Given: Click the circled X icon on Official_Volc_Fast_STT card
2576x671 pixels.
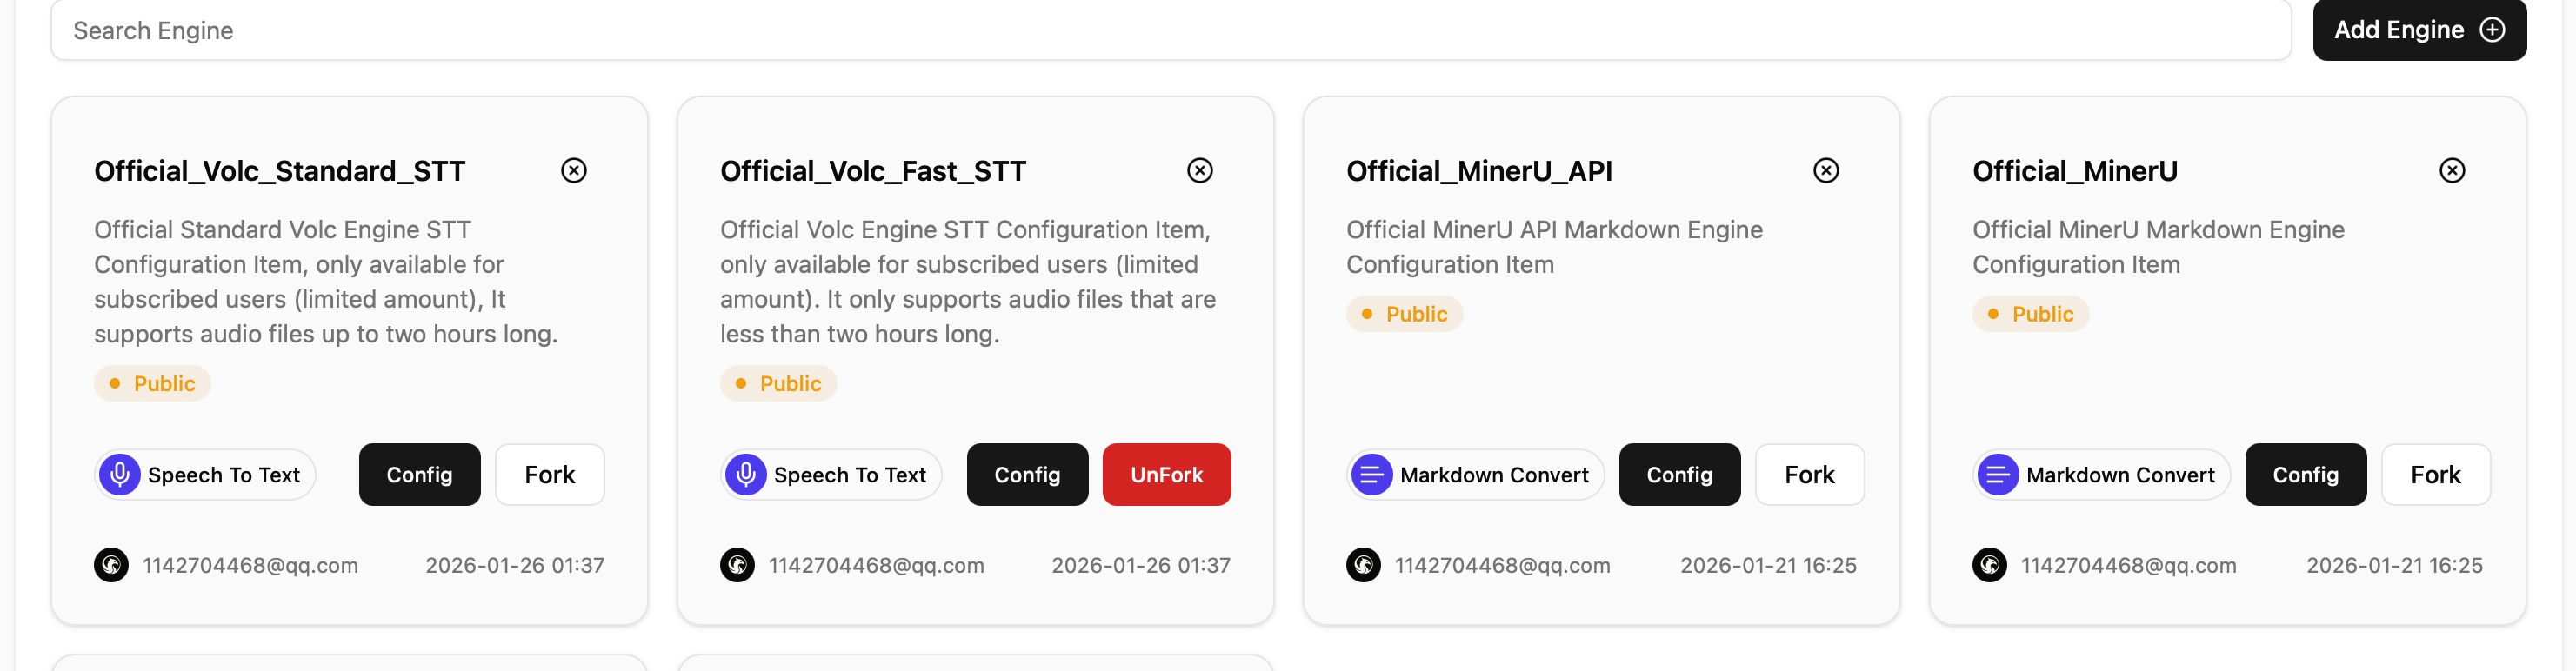Looking at the screenshot, I should (1199, 171).
